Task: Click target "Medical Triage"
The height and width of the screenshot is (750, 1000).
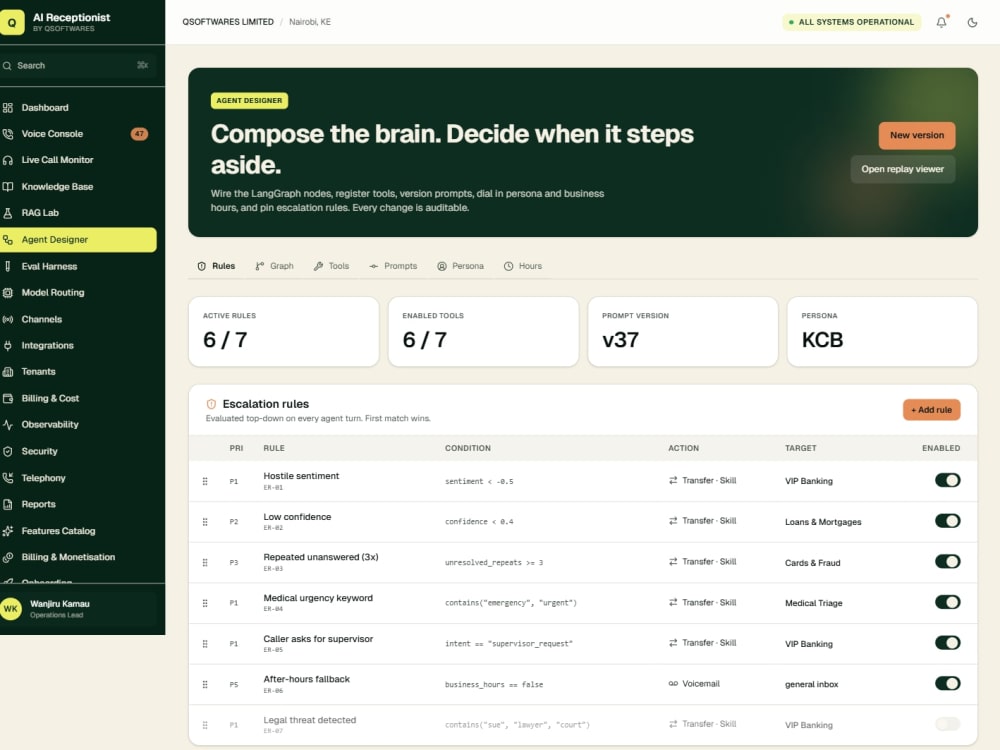Action: [813, 603]
